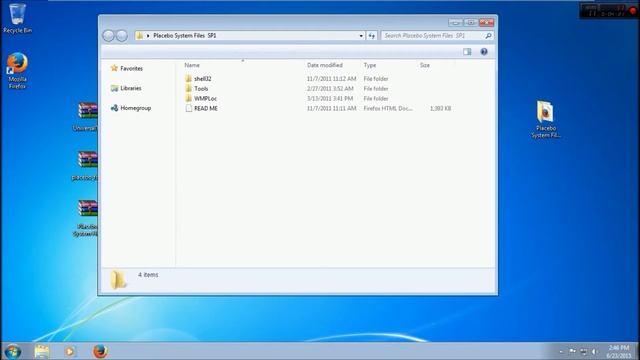Open the Windows Start menu
The width and height of the screenshot is (640, 360).
tap(13, 351)
